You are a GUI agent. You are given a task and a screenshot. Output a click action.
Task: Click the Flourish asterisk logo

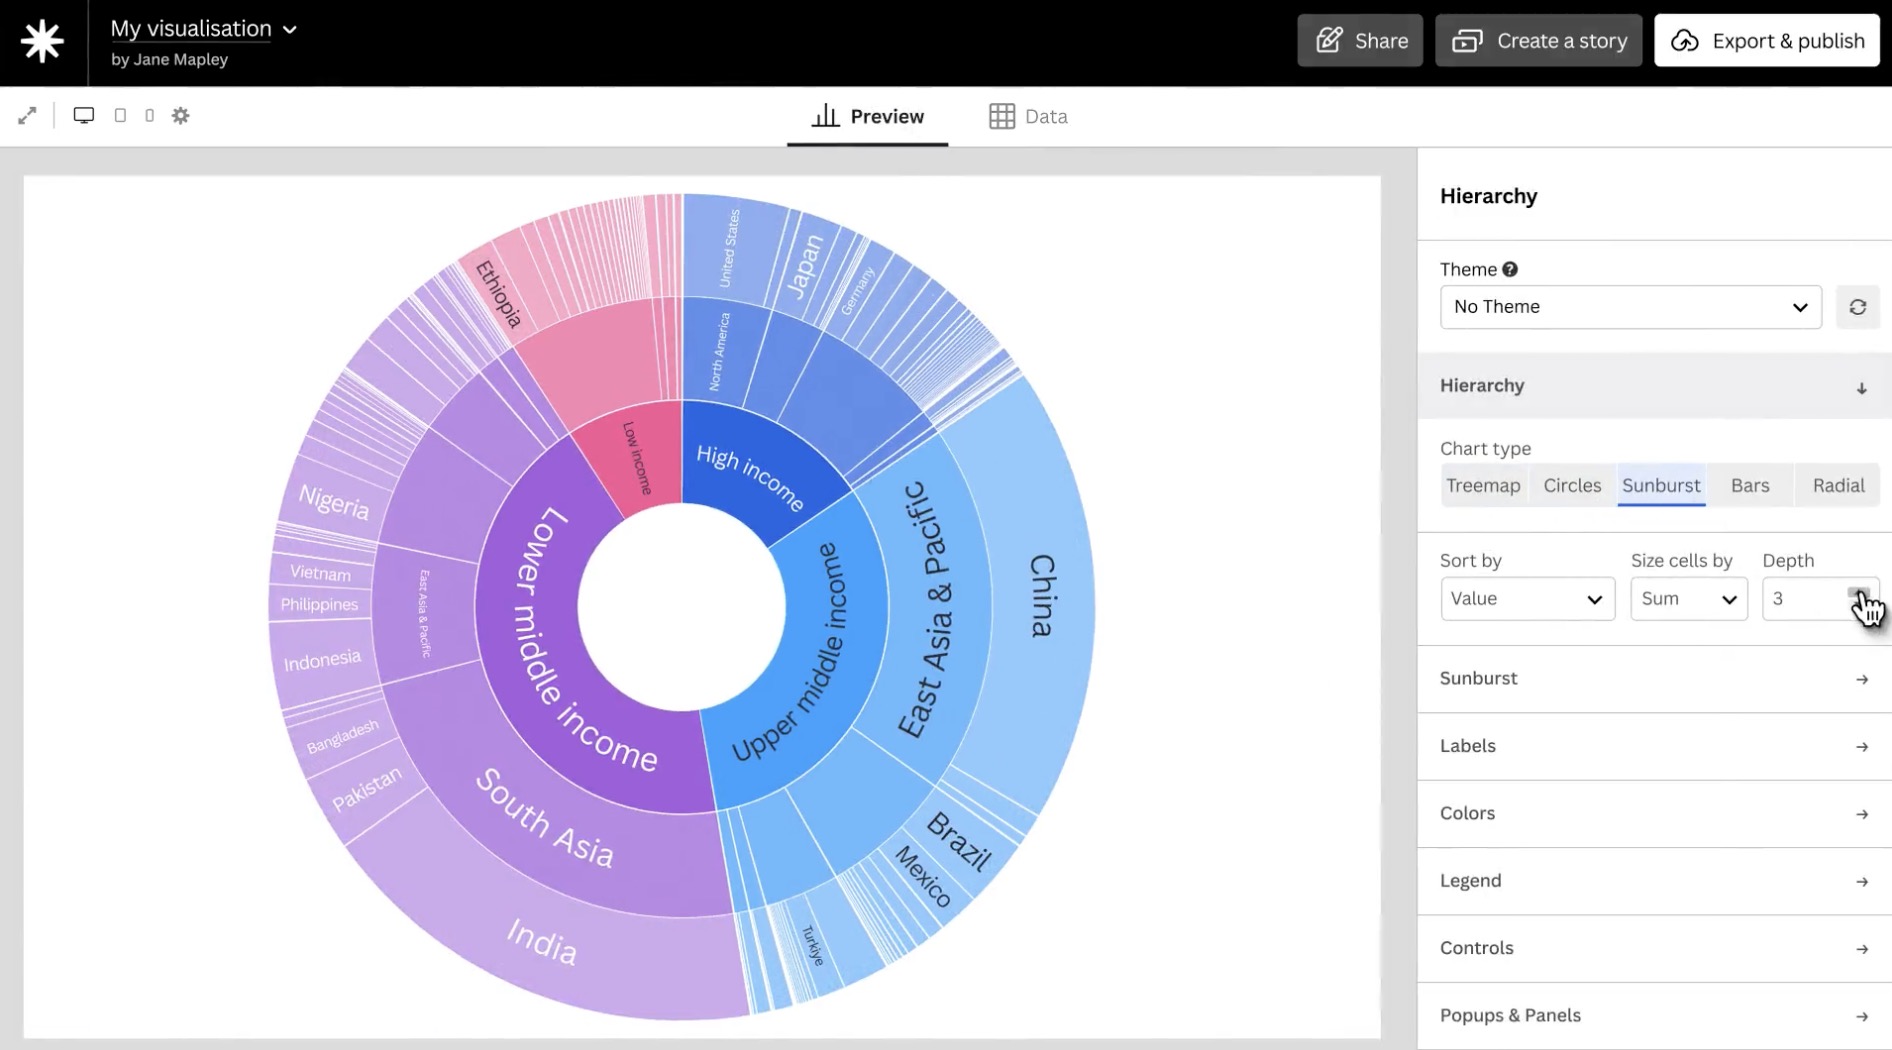(42, 42)
